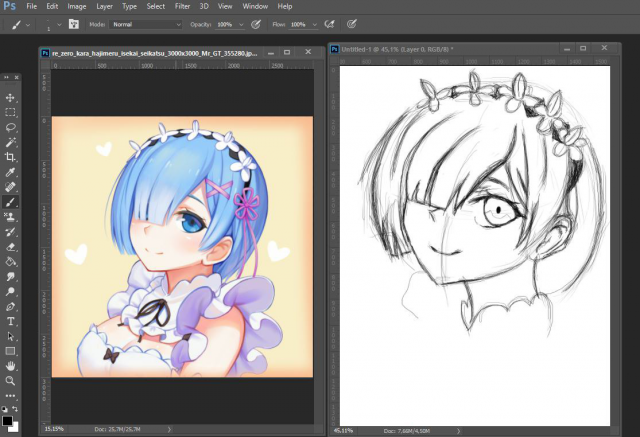Maximize the re_zero document window
640x437 pixels.
click(287, 52)
